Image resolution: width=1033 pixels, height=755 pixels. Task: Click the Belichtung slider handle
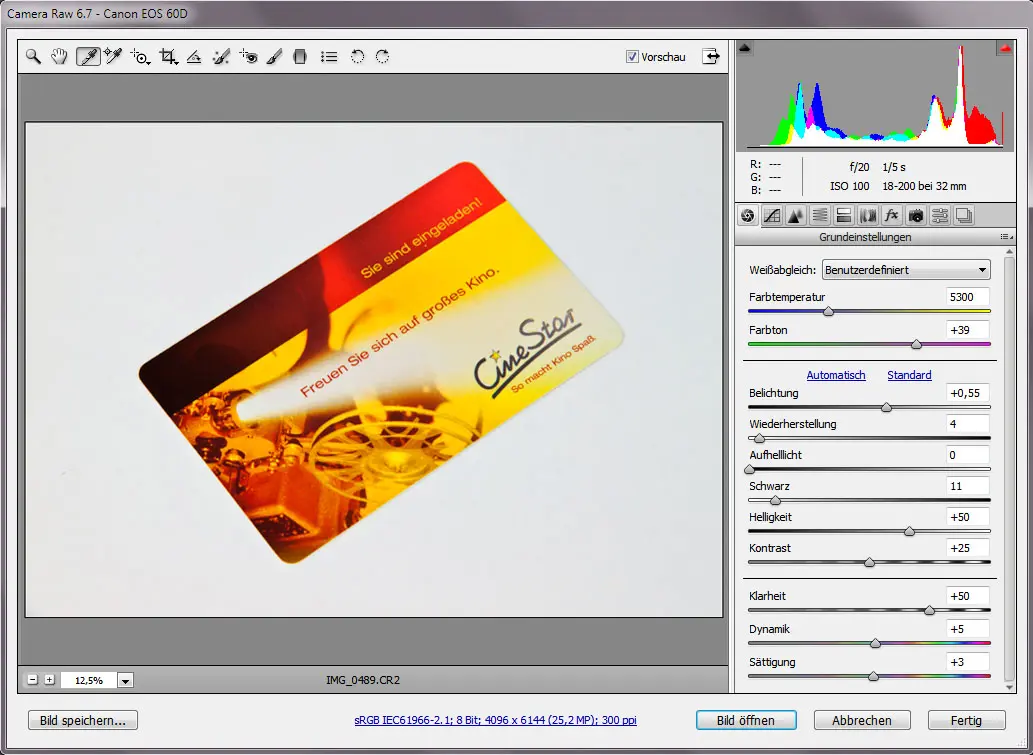886,408
